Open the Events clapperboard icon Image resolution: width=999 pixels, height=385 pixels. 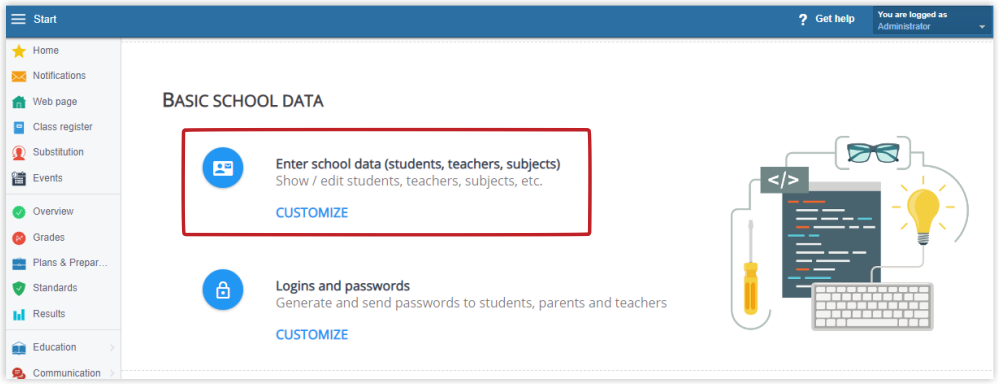[19, 178]
